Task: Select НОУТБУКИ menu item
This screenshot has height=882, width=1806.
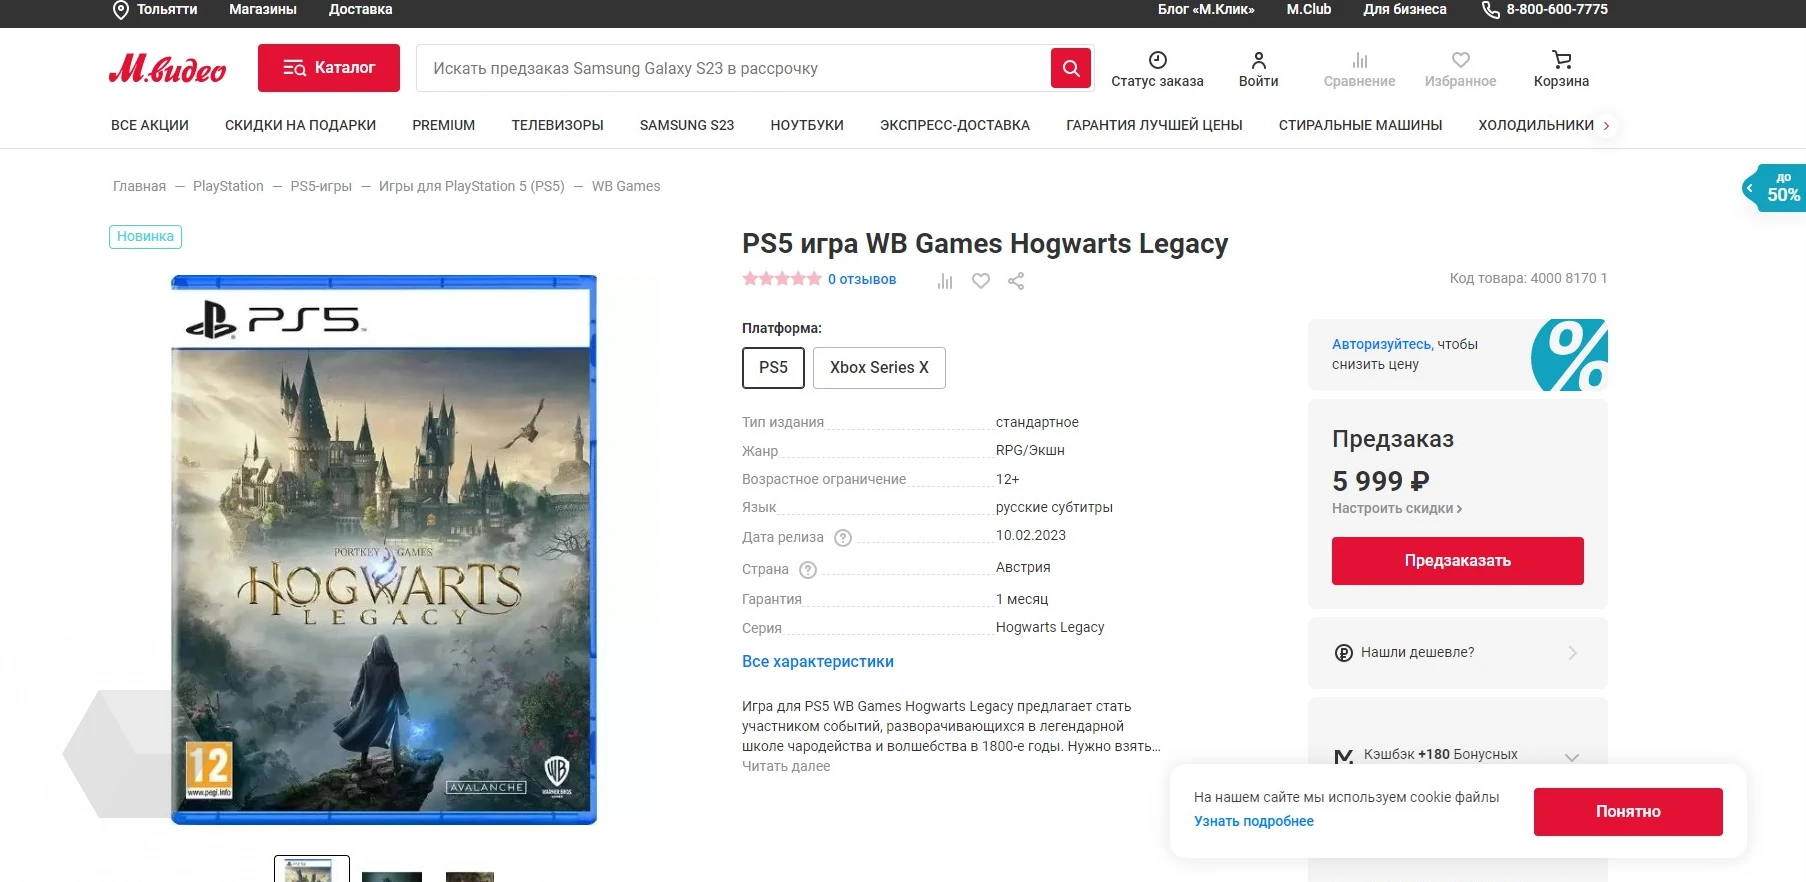Action: [807, 125]
